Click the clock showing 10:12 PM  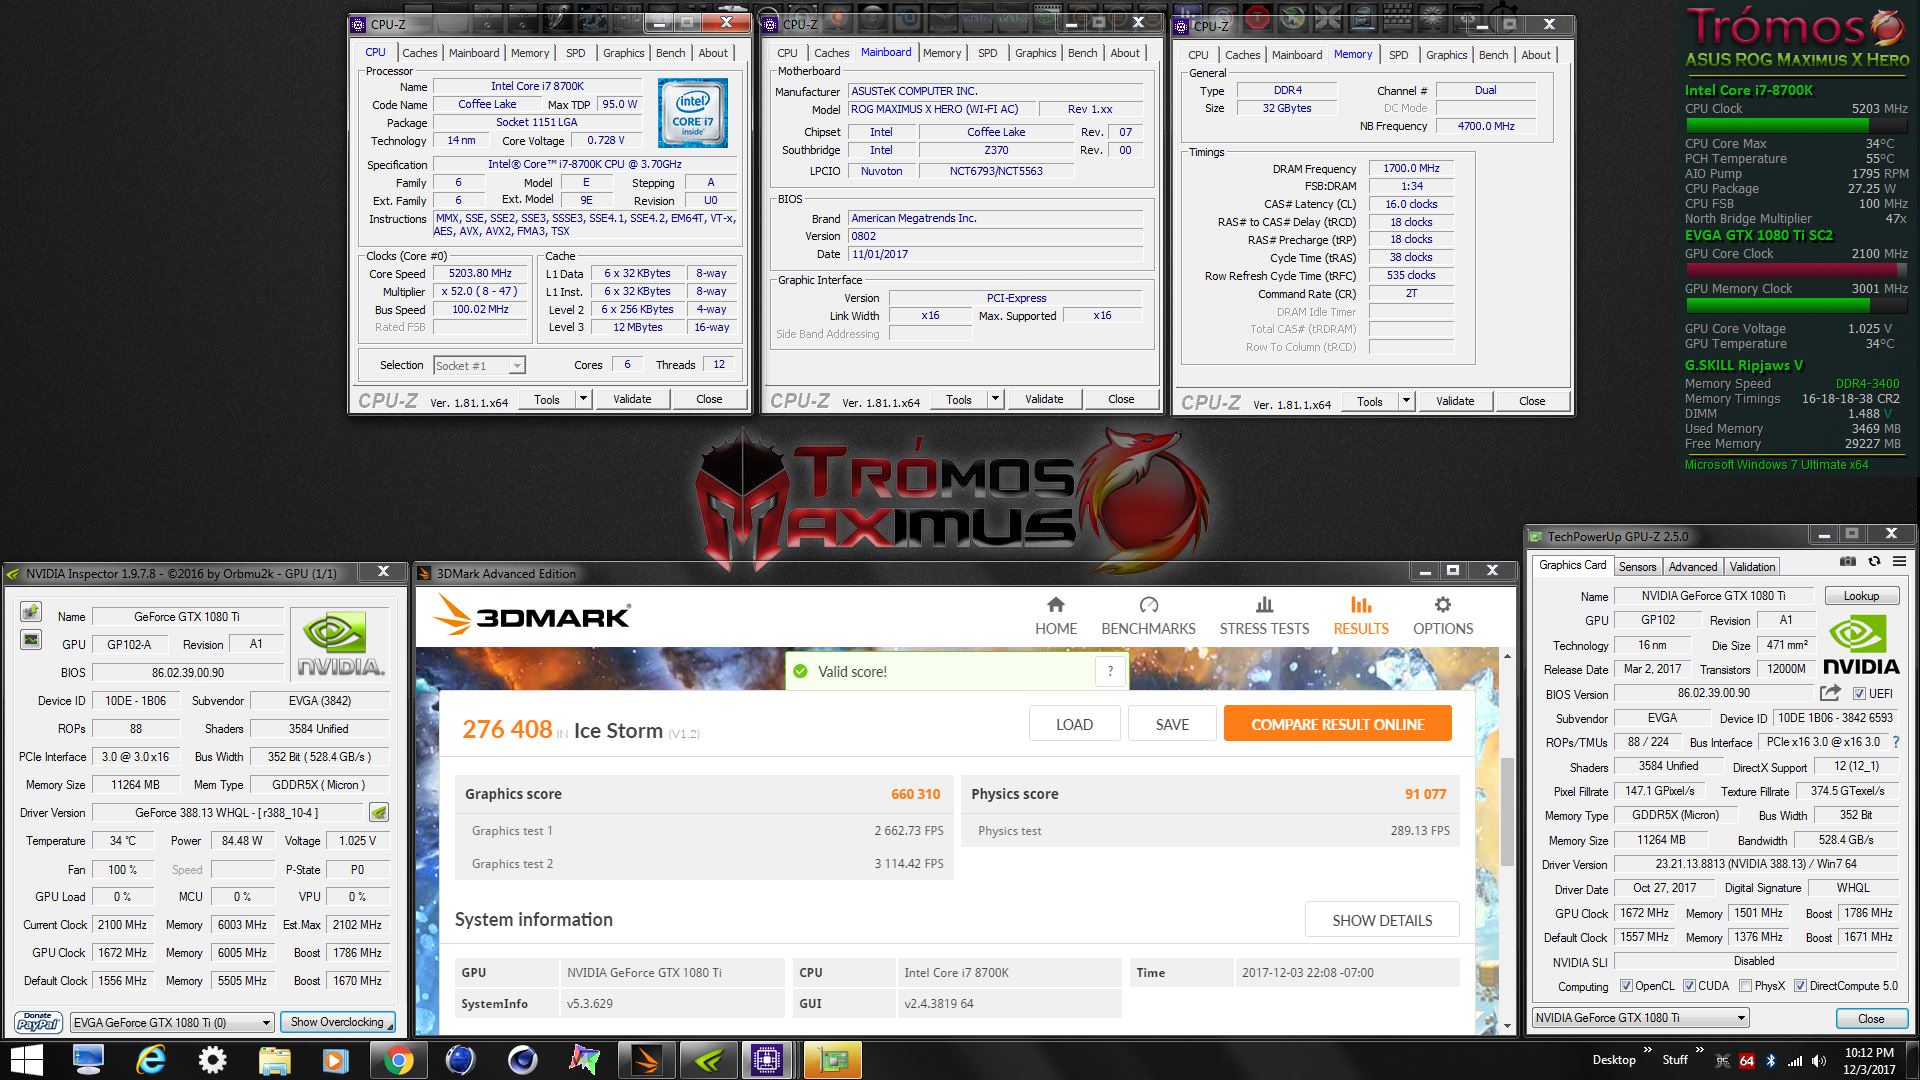click(1869, 1052)
